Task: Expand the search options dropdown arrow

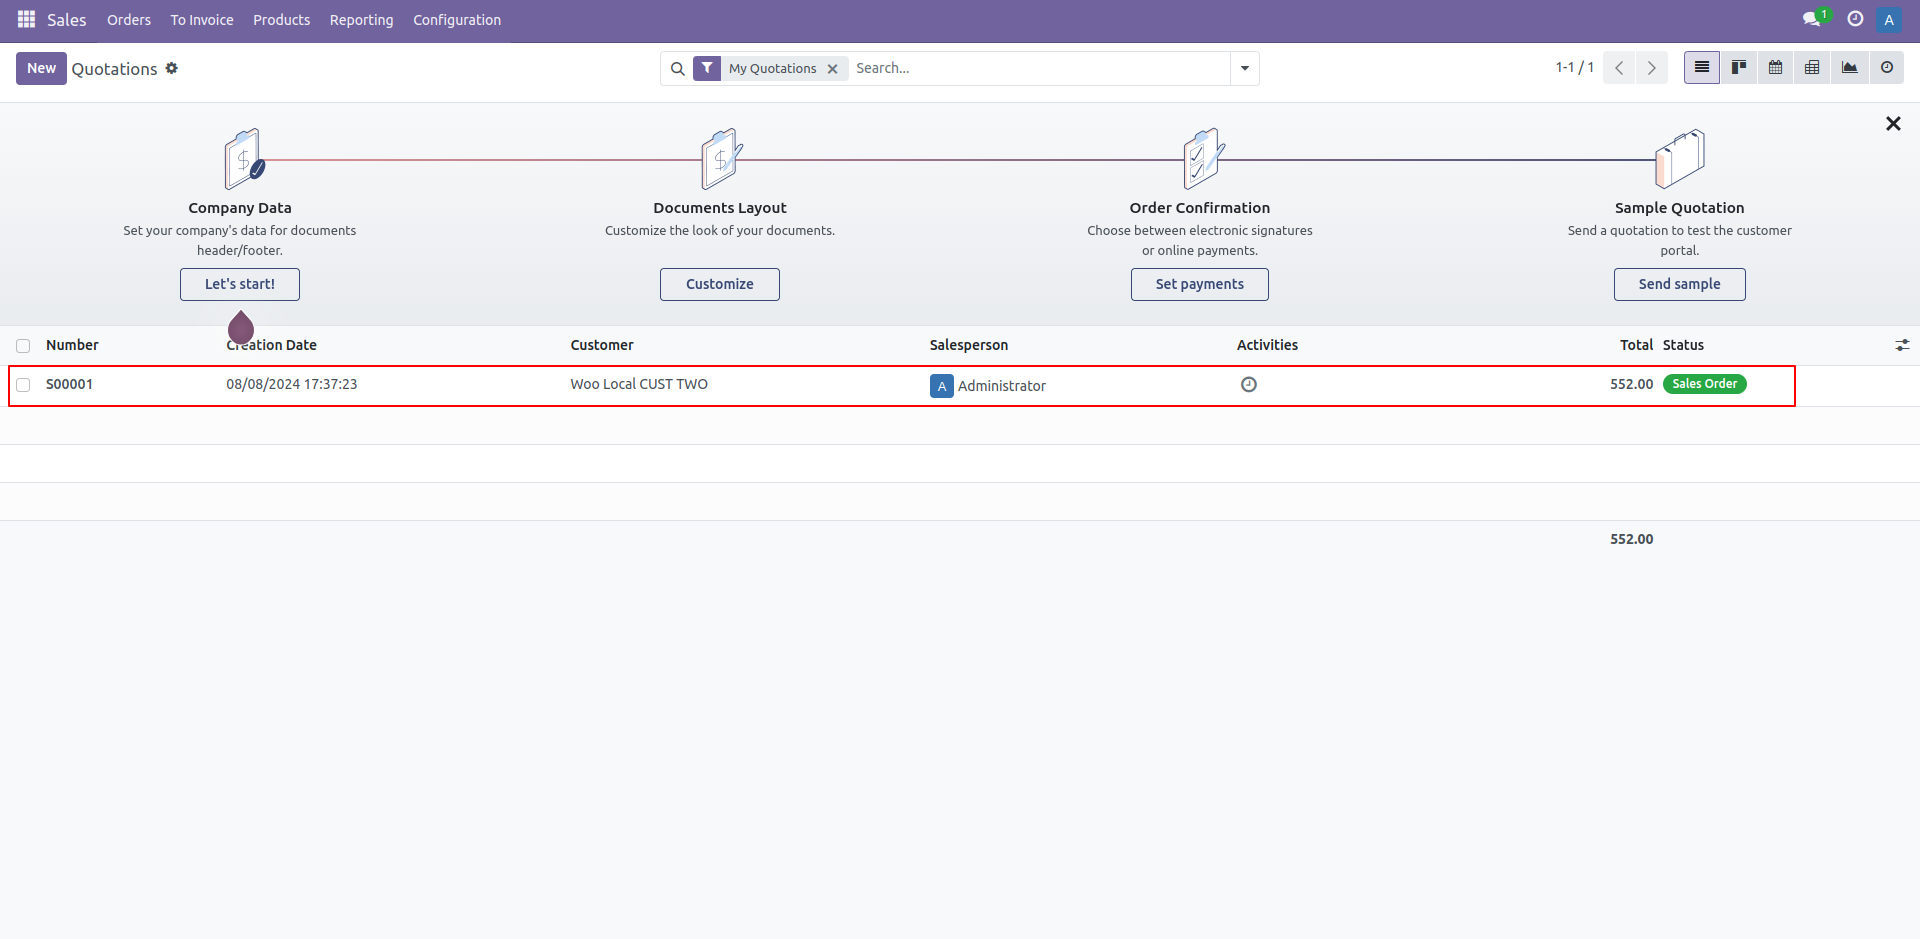Action: click(x=1244, y=68)
